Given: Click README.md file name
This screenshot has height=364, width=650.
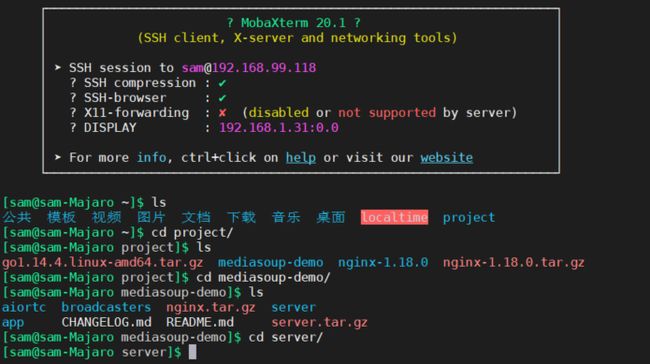Looking at the screenshot, I should tap(200, 322).
